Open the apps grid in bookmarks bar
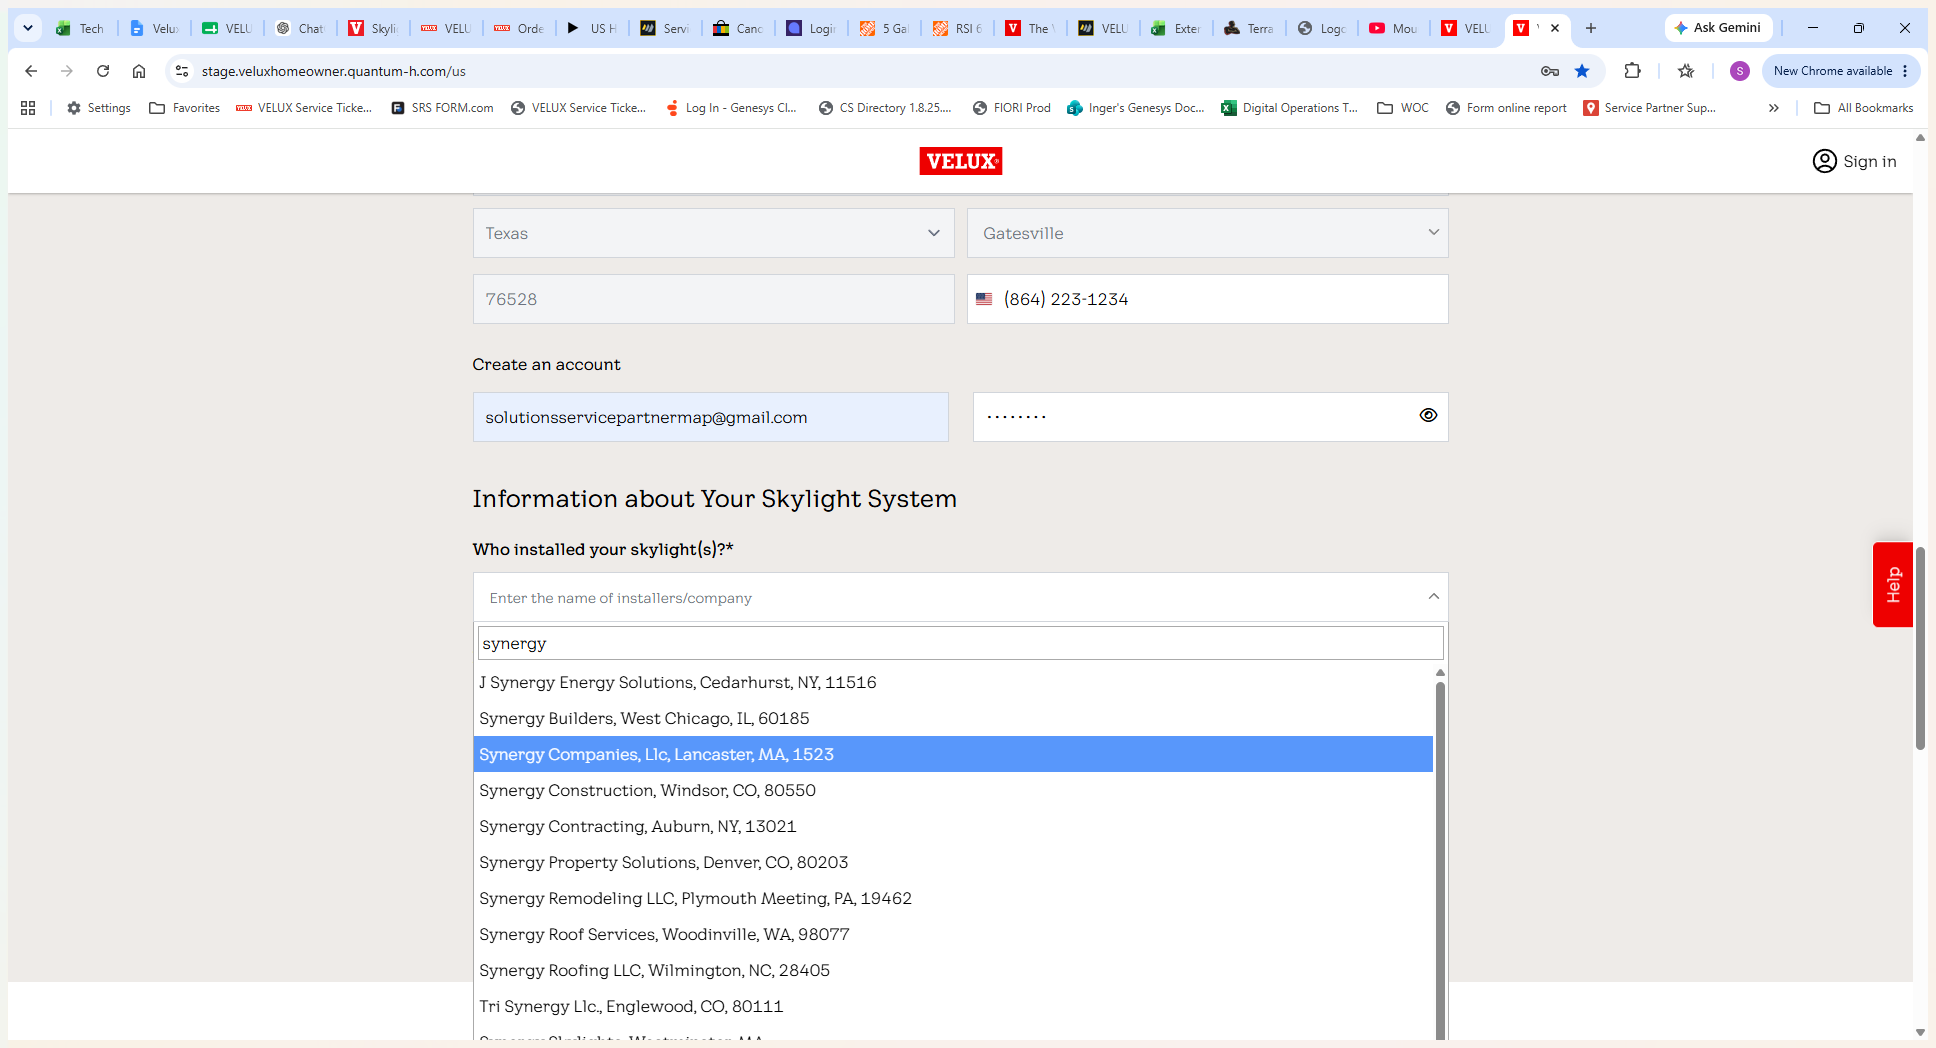This screenshot has width=1936, height=1048. coord(28,108)
